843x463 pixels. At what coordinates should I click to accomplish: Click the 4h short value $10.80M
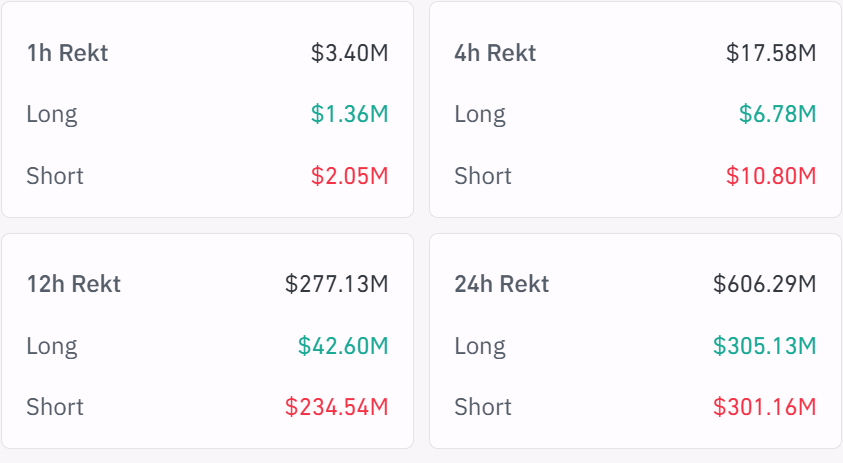pos(771,176)
